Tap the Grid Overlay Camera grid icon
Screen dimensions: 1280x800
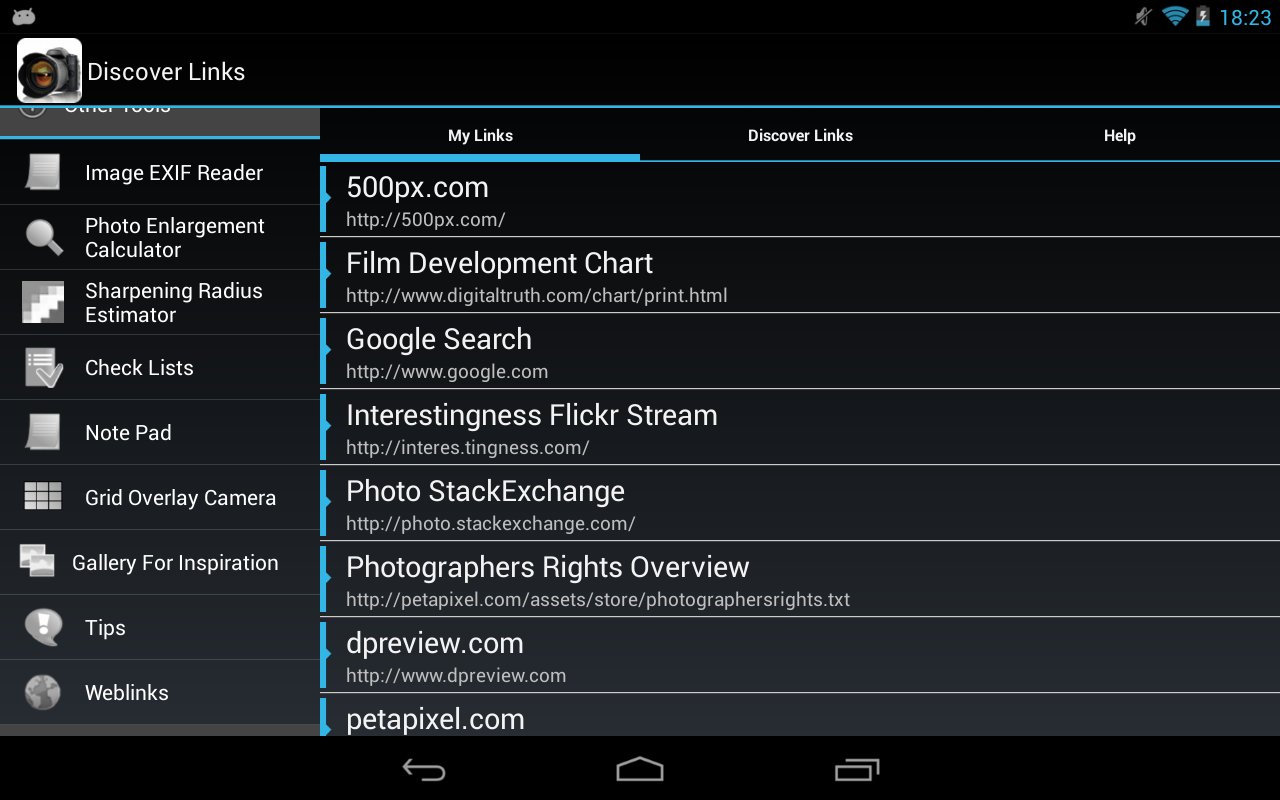click(43, 497)
